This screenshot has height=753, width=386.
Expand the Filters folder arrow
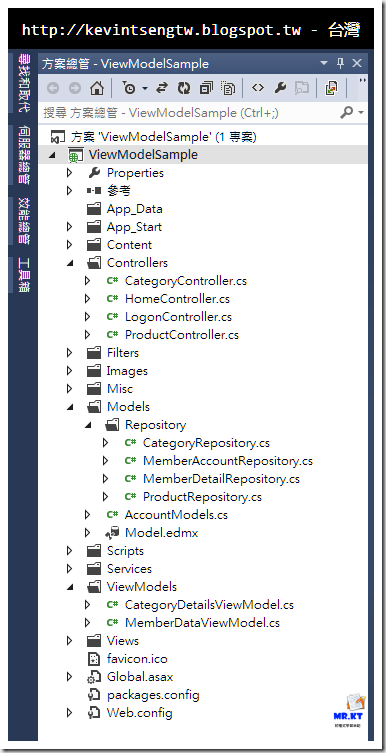click(70, 353)
